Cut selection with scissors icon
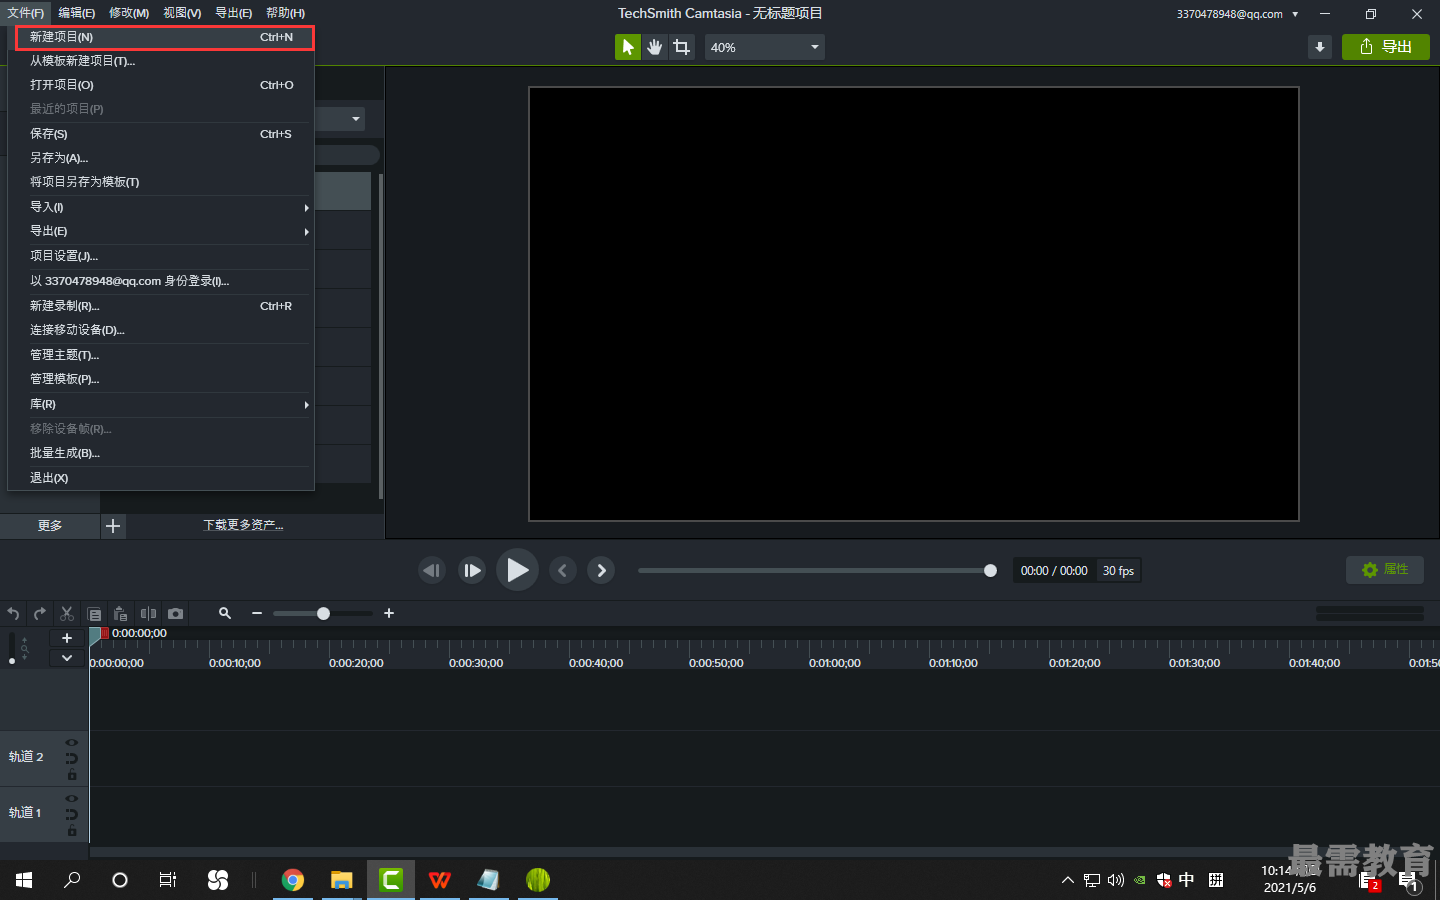1440x900 pixels. pos(67,613)
